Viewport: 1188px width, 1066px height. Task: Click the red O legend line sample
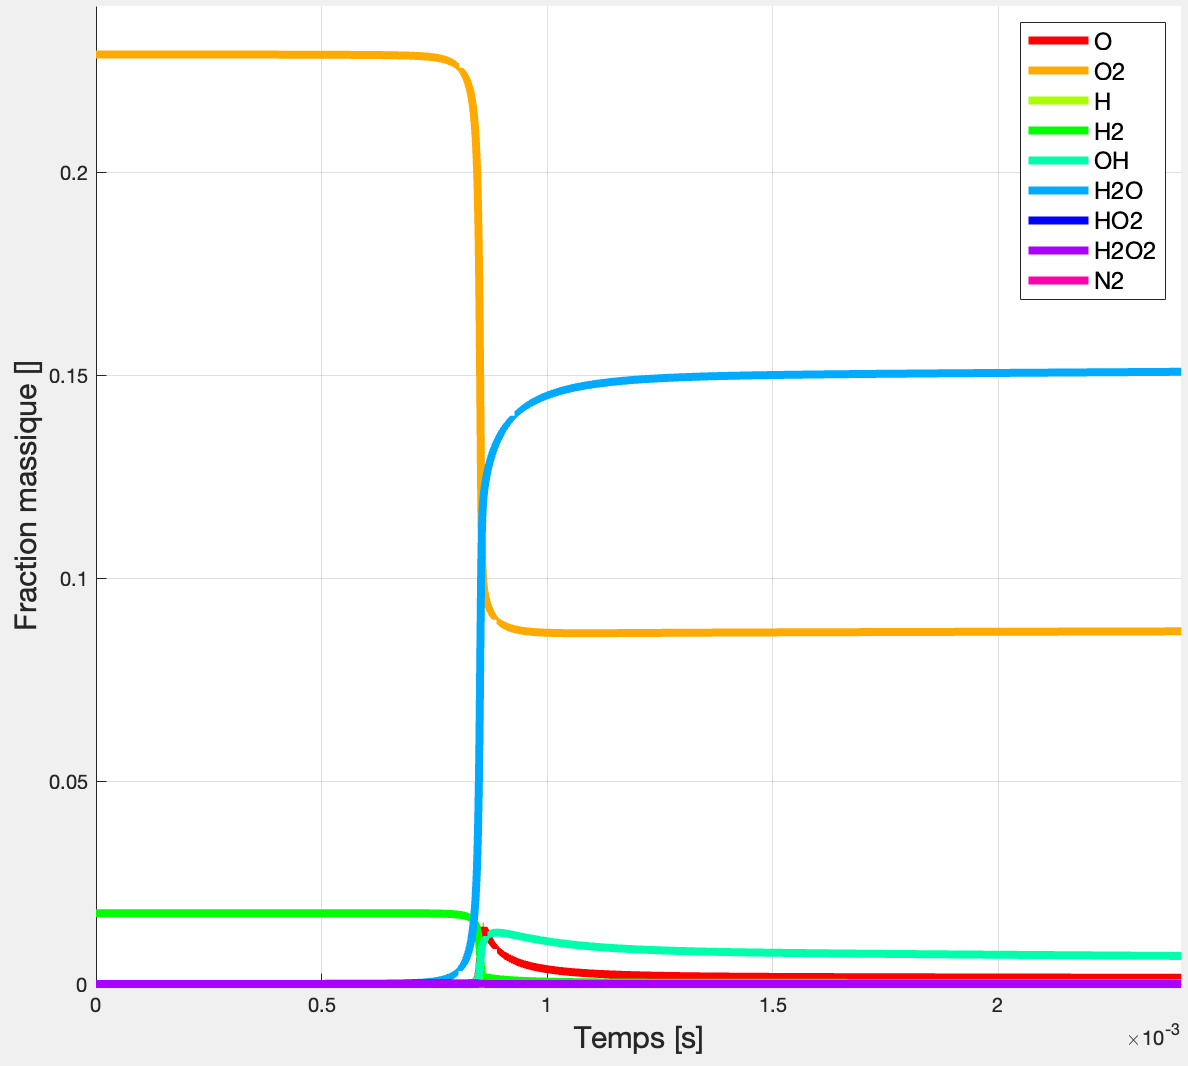(x=1058, y=41)
